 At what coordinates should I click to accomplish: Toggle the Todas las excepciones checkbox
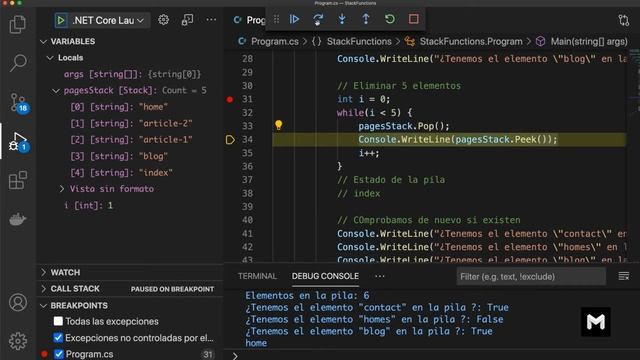[58, 321]
